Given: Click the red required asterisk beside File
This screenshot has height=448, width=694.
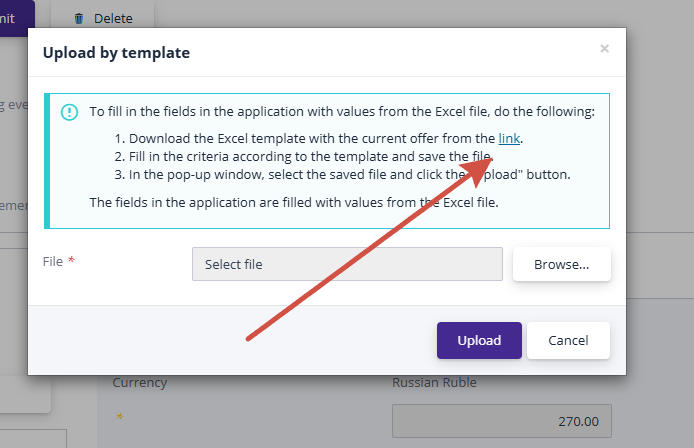Looking at the screenshot, I should point(71,261).
